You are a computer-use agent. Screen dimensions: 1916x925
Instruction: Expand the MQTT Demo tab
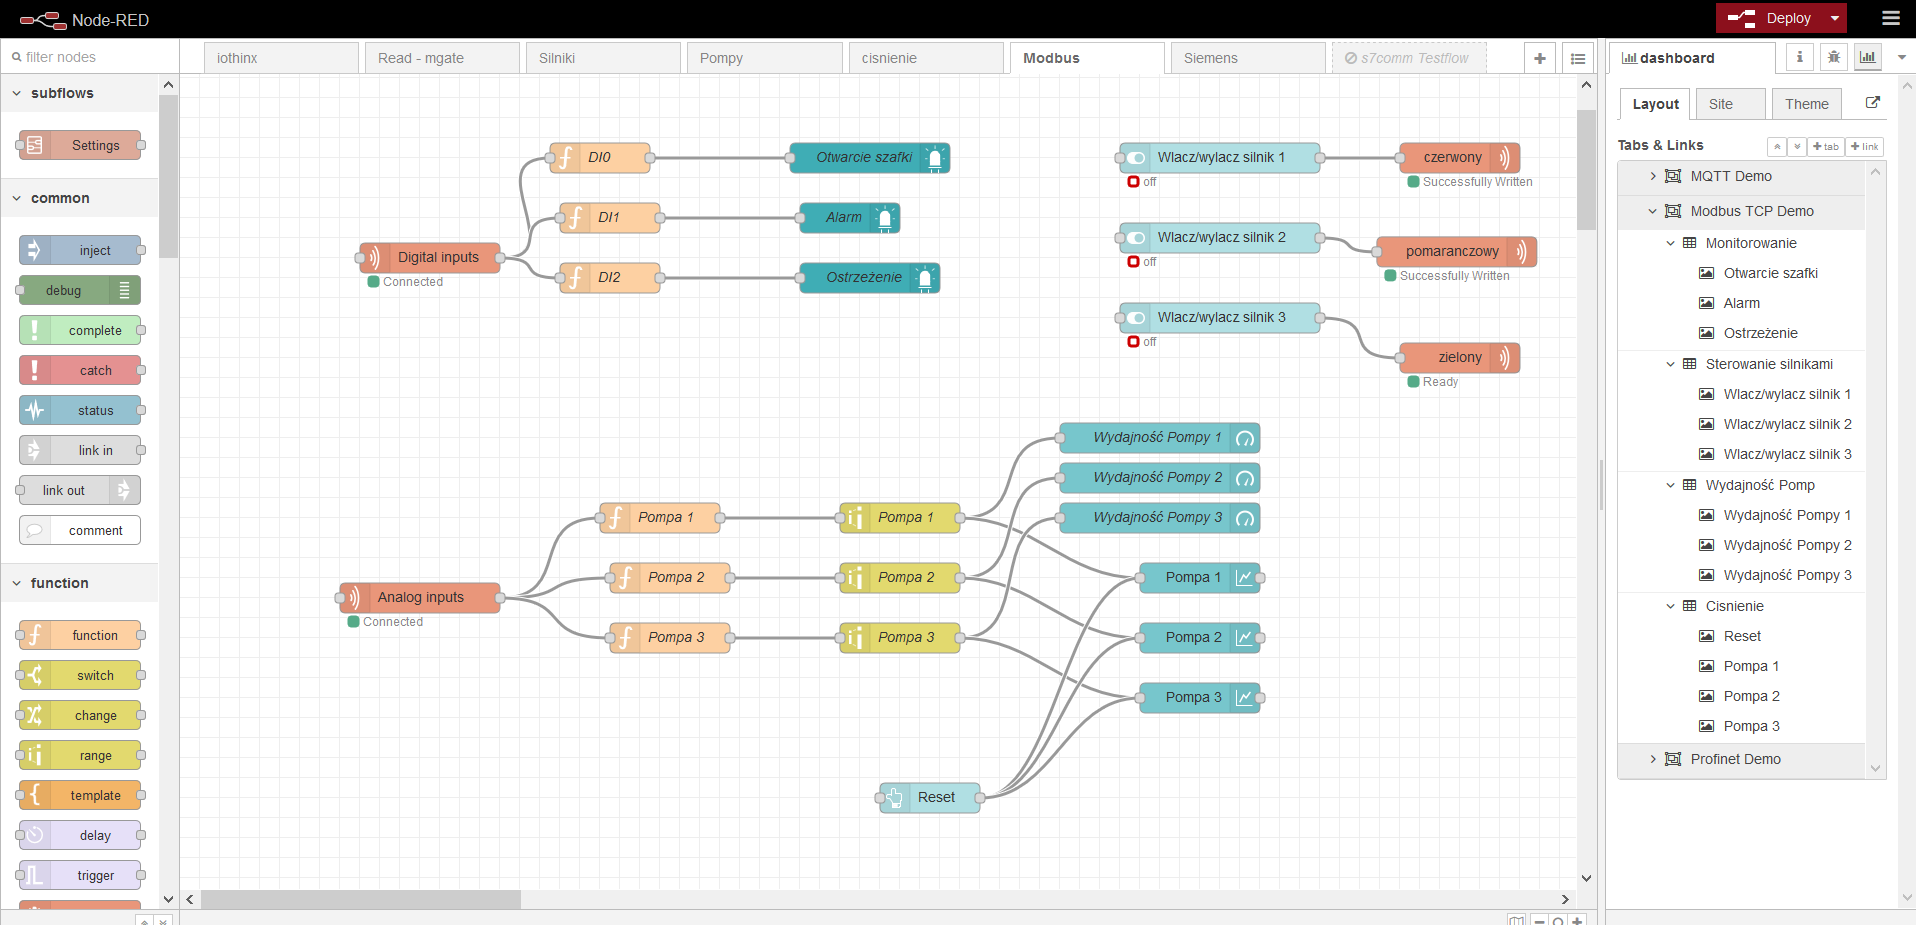pos(1653,176)
